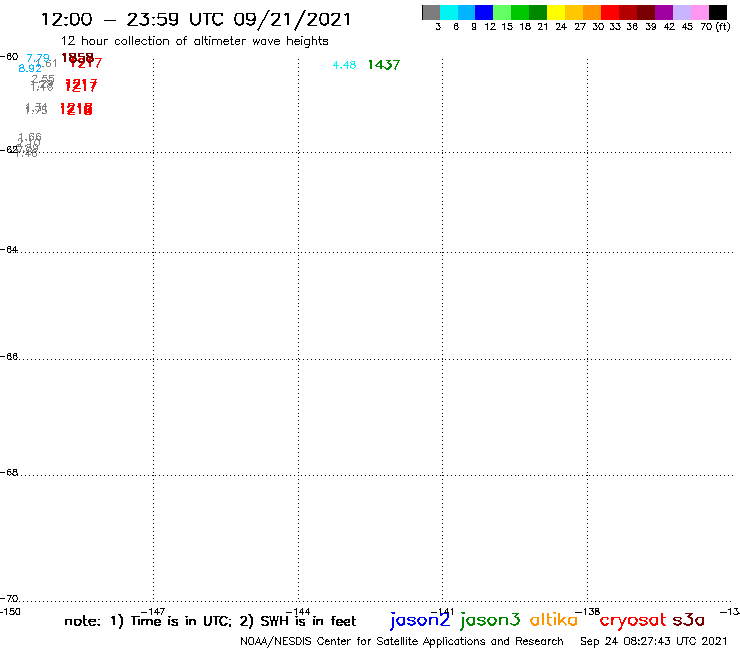Click the red "cryosat" satellite legend label
This screenshot has height=650, width=740.
point(633,621)
